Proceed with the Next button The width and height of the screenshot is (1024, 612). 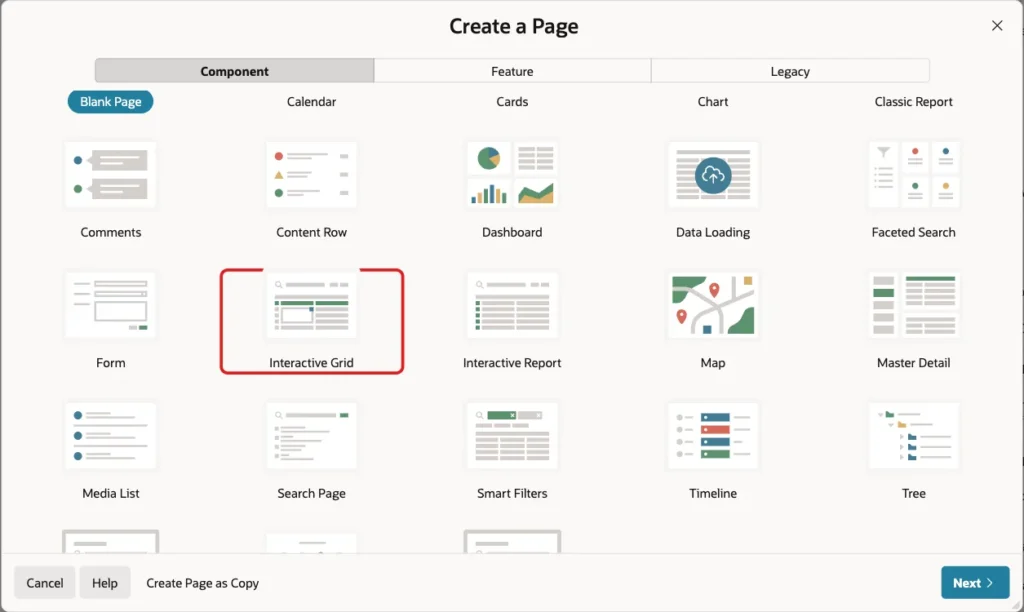(x=975, y=583)
